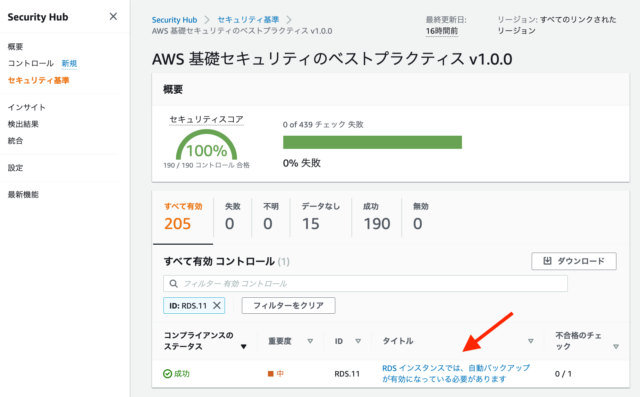
Task: Open the RDS インスタンス自動バックアップ control link
Action: coord(456,373)
